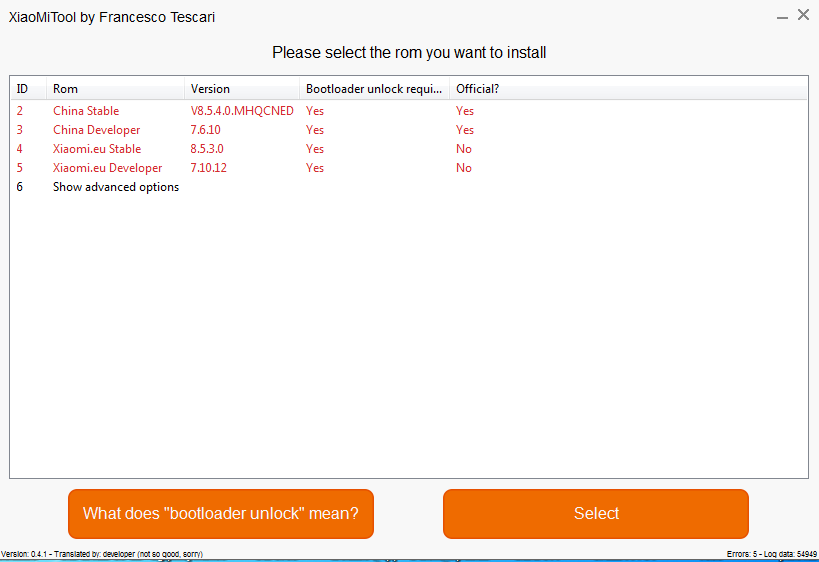The width and height of the screenshot is (819, 562).
Task: Click the Official? column header
Action: coord(477,89)
